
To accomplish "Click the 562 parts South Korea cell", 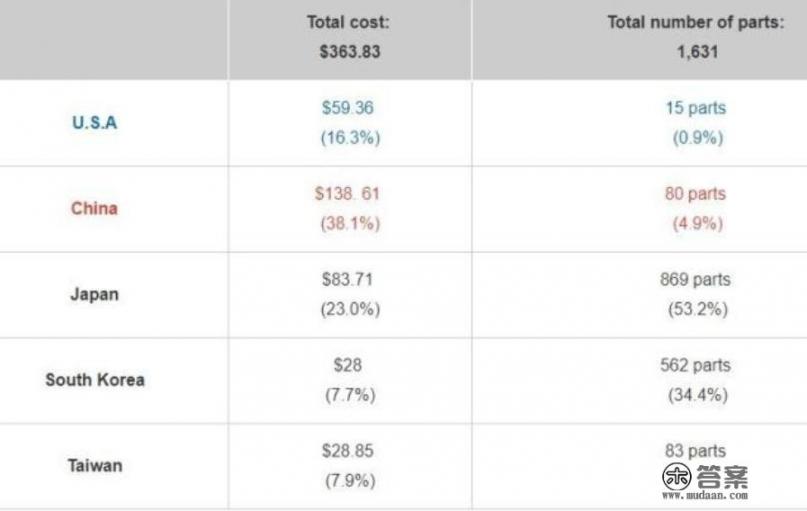I will pos(696,380).
